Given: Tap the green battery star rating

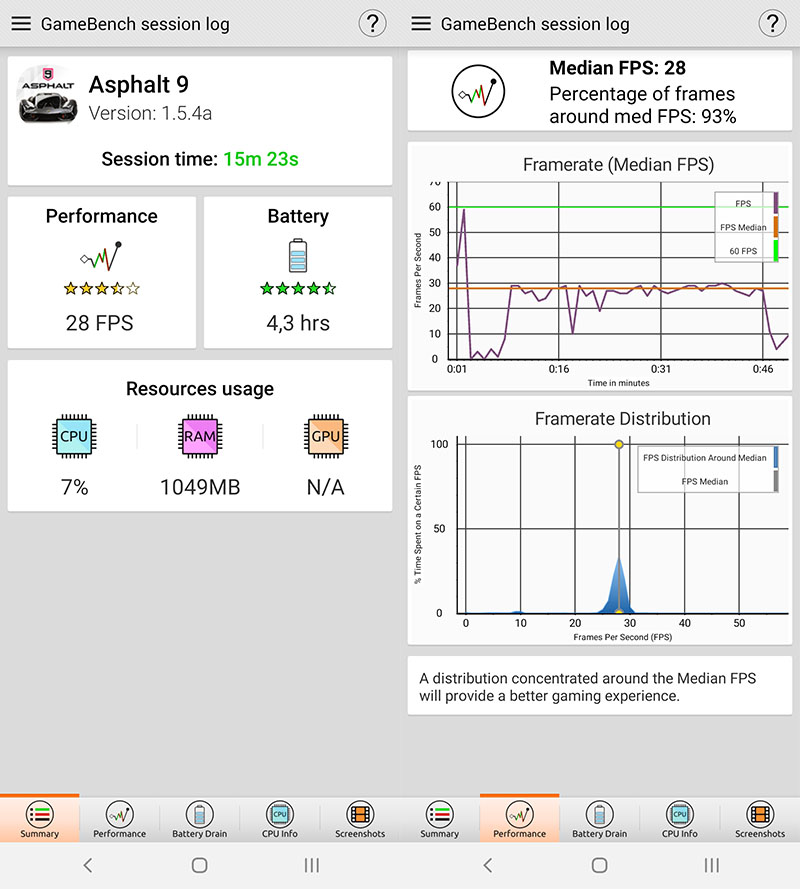Looking at the screenshot, I should pyautogui.click(x=298, y=289).
